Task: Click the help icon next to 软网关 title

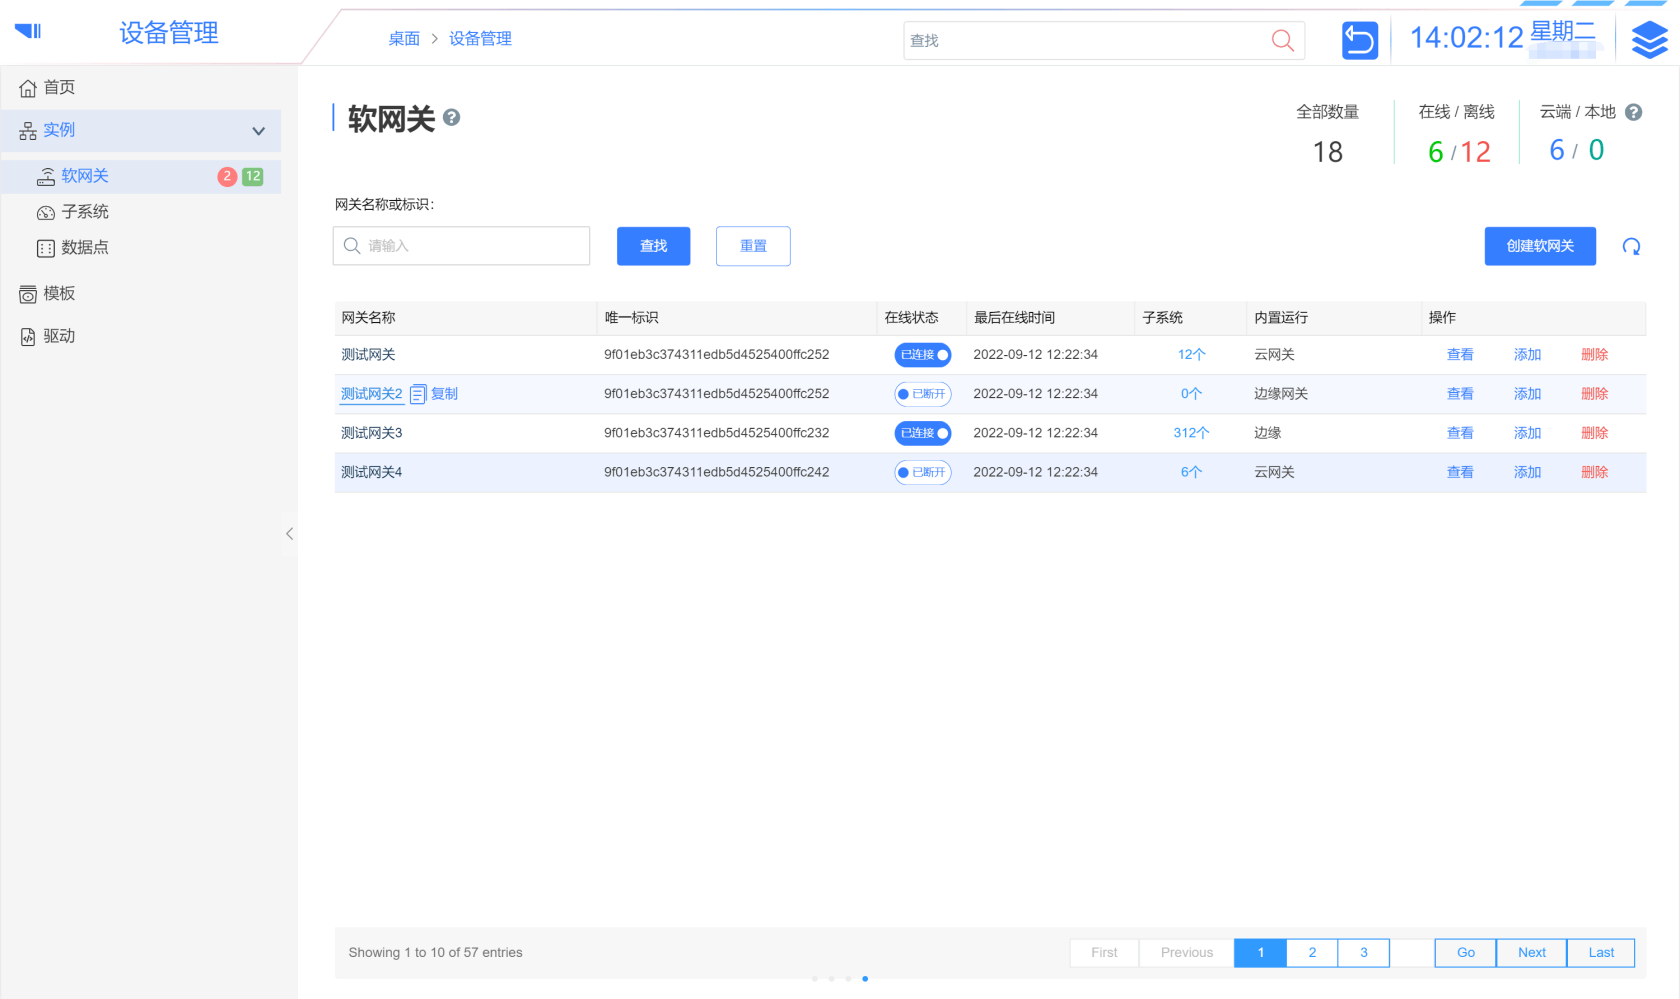Action: (452, 118)
